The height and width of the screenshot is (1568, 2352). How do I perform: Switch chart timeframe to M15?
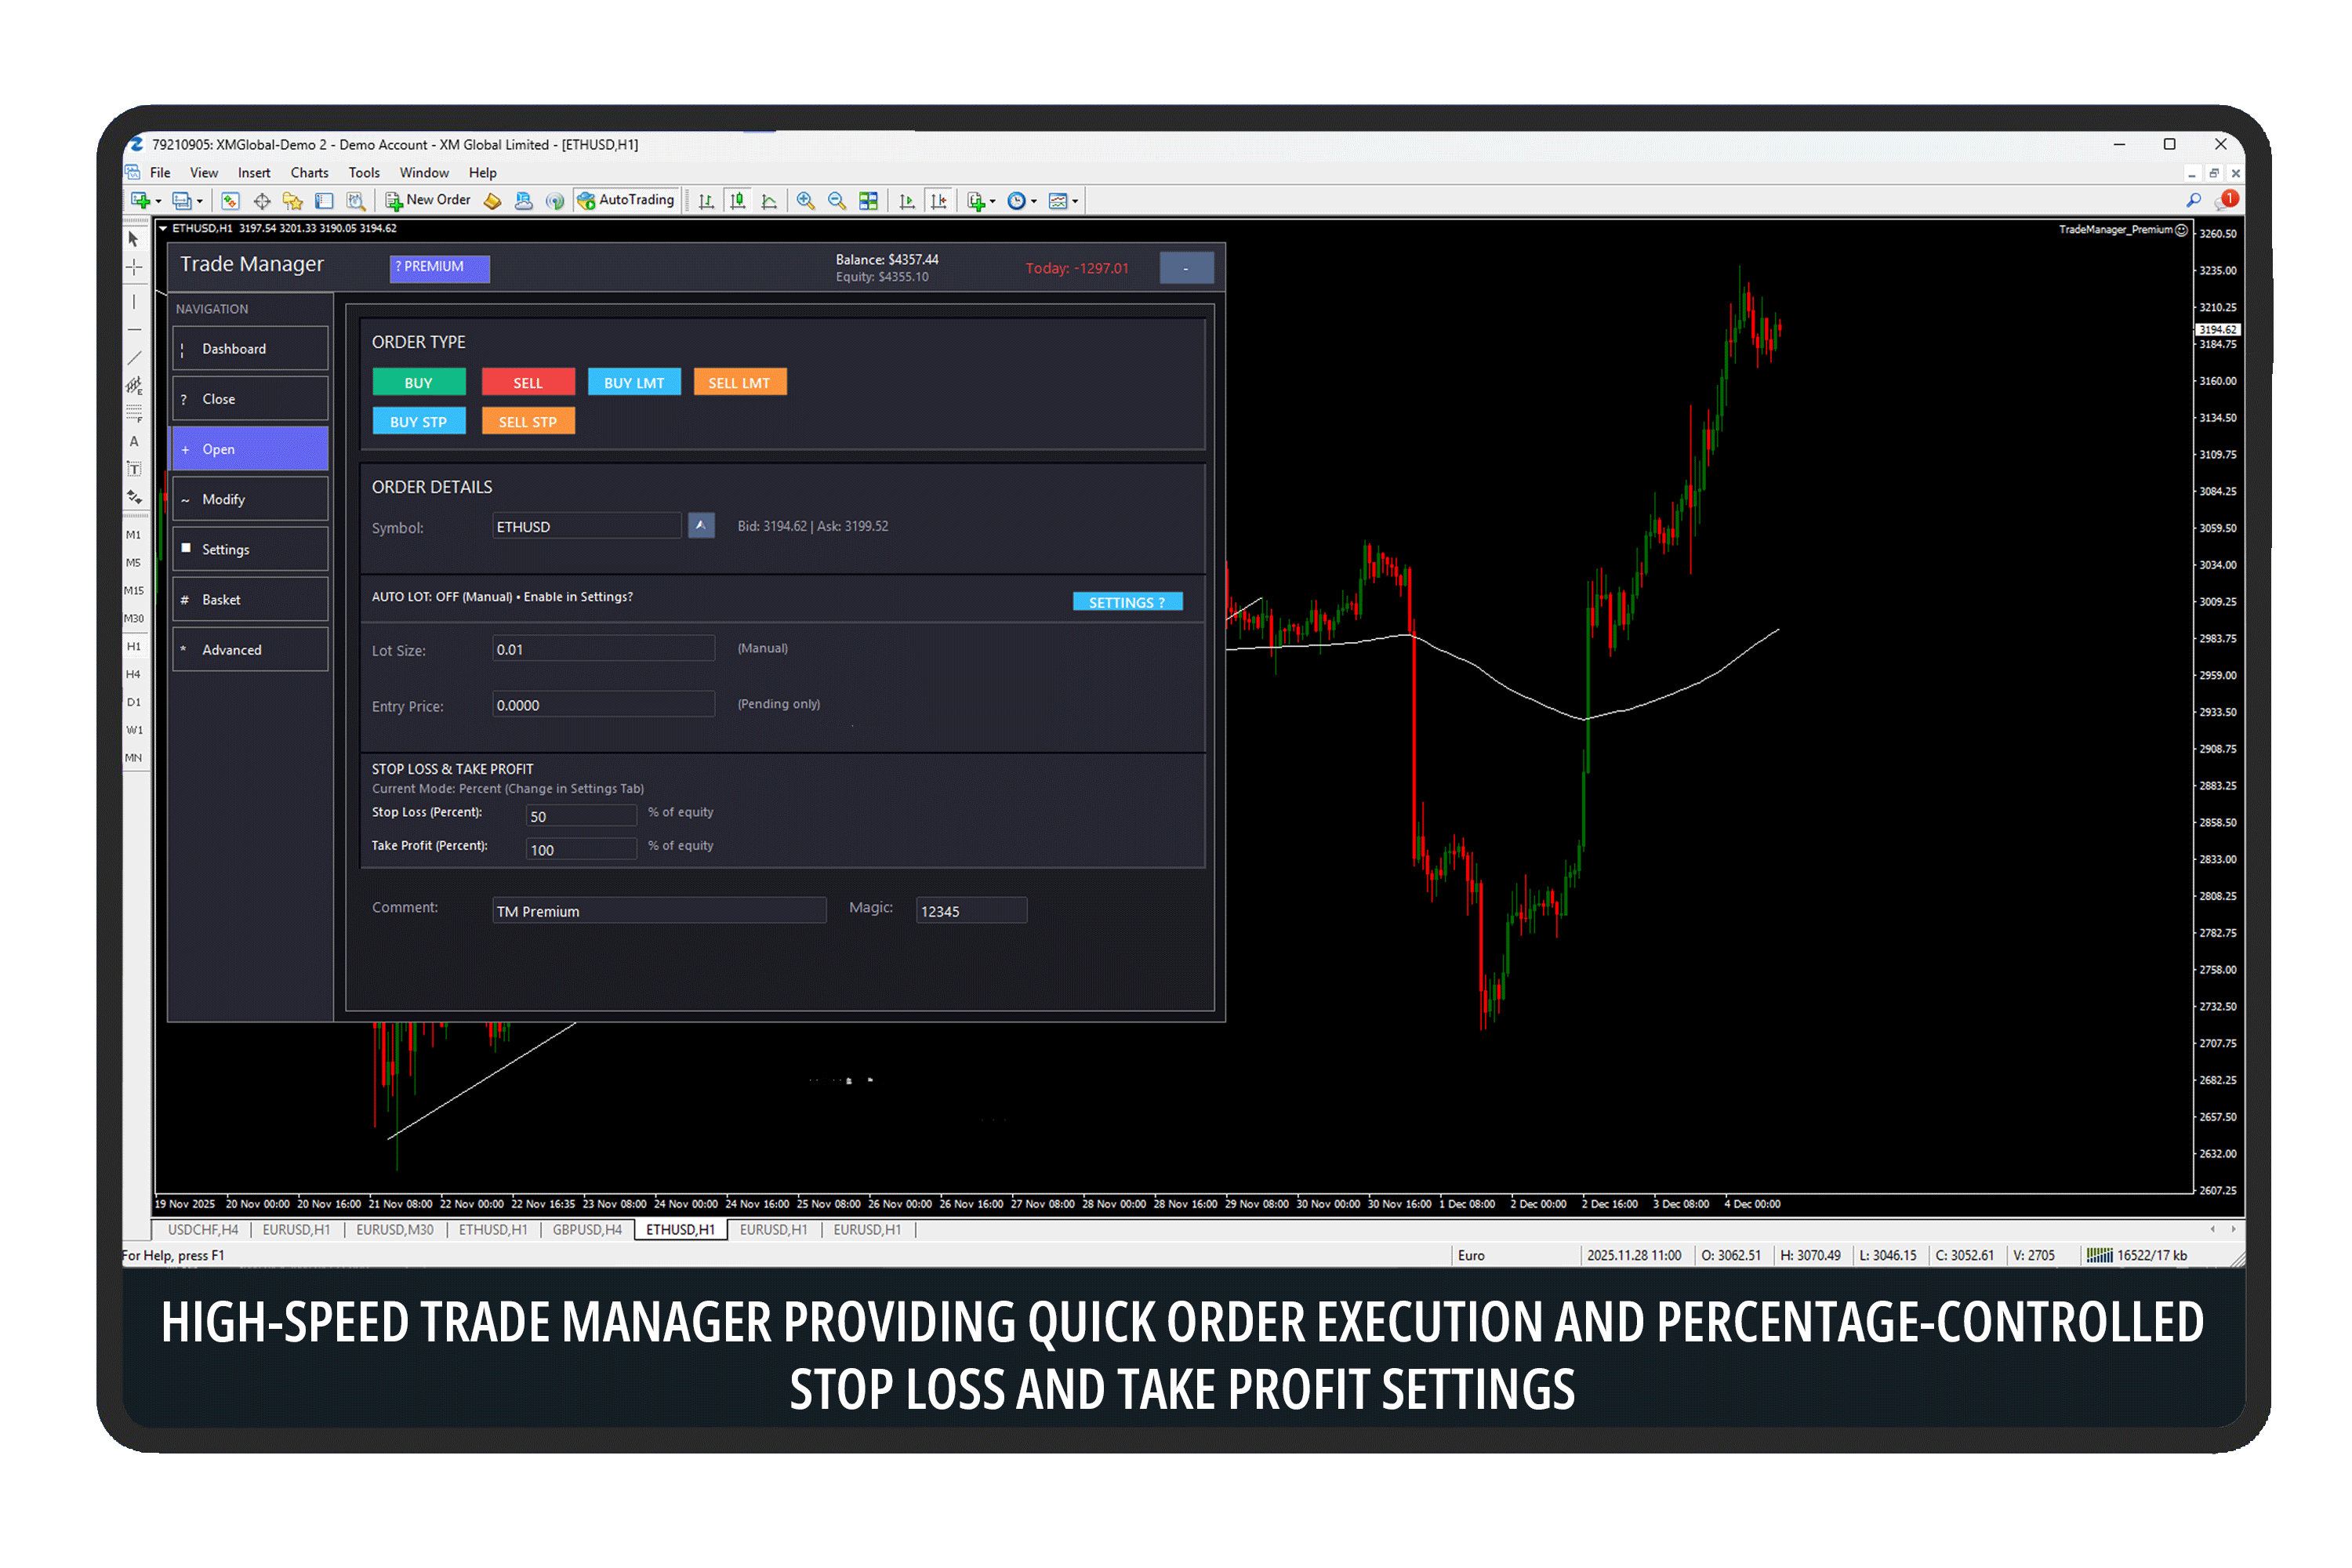tap(134, 591)
